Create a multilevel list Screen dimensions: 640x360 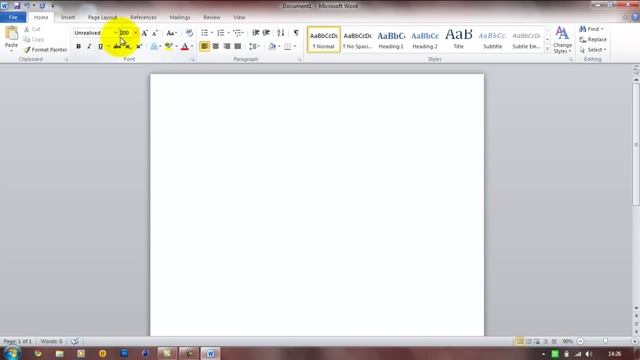coord(237,33)
